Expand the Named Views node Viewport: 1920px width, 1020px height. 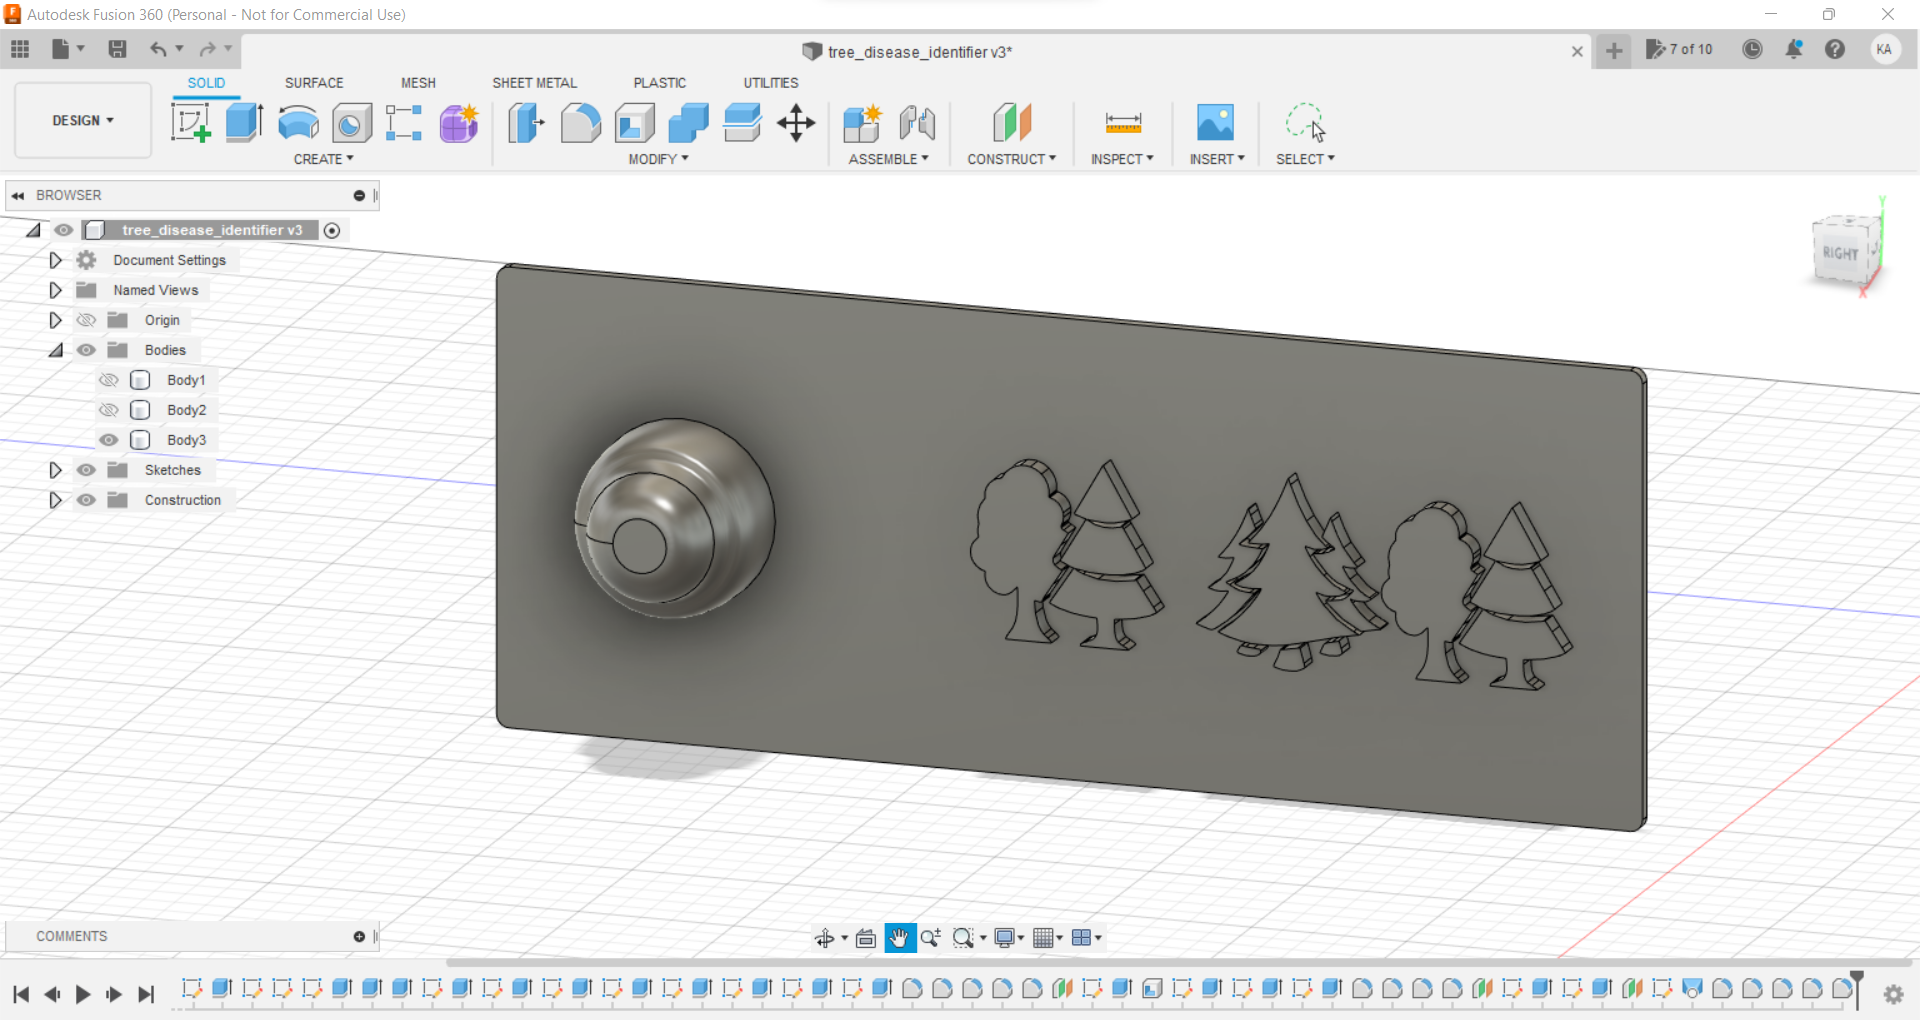55,290
